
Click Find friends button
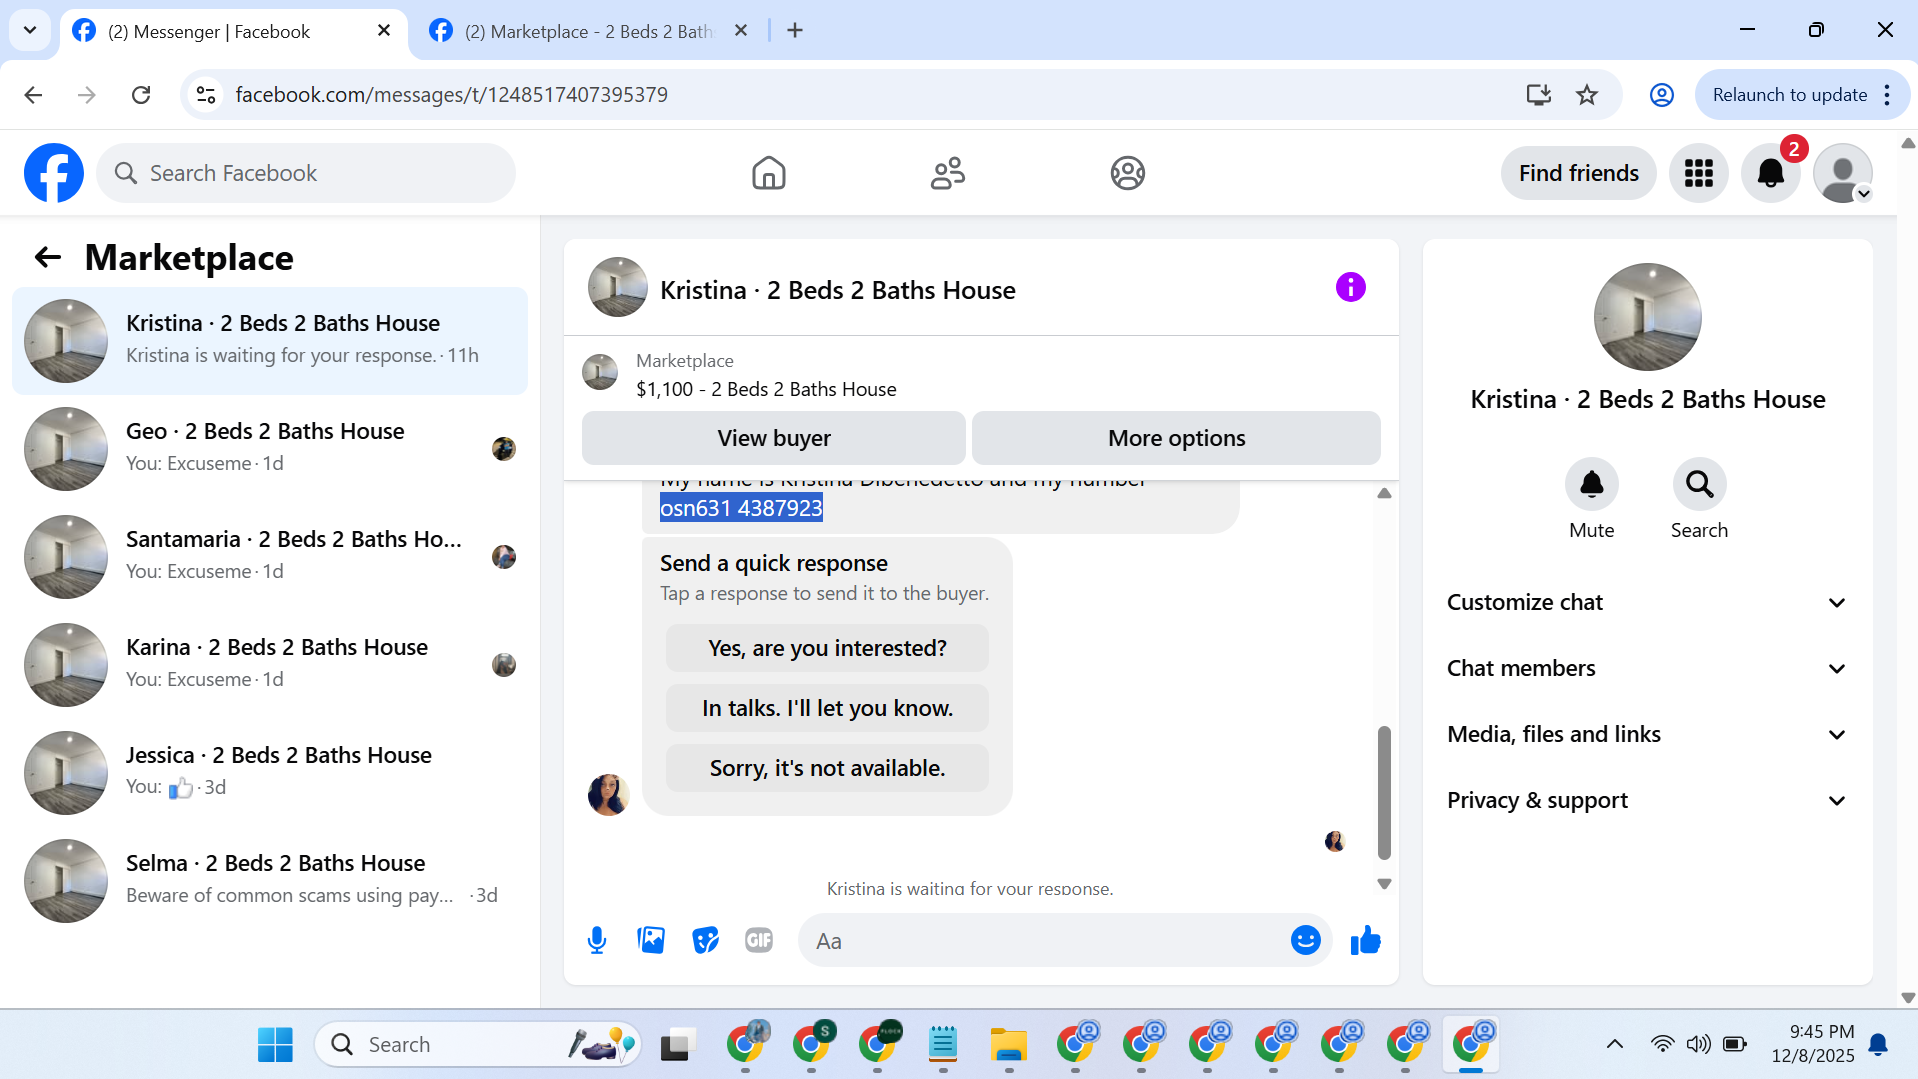1578,173
